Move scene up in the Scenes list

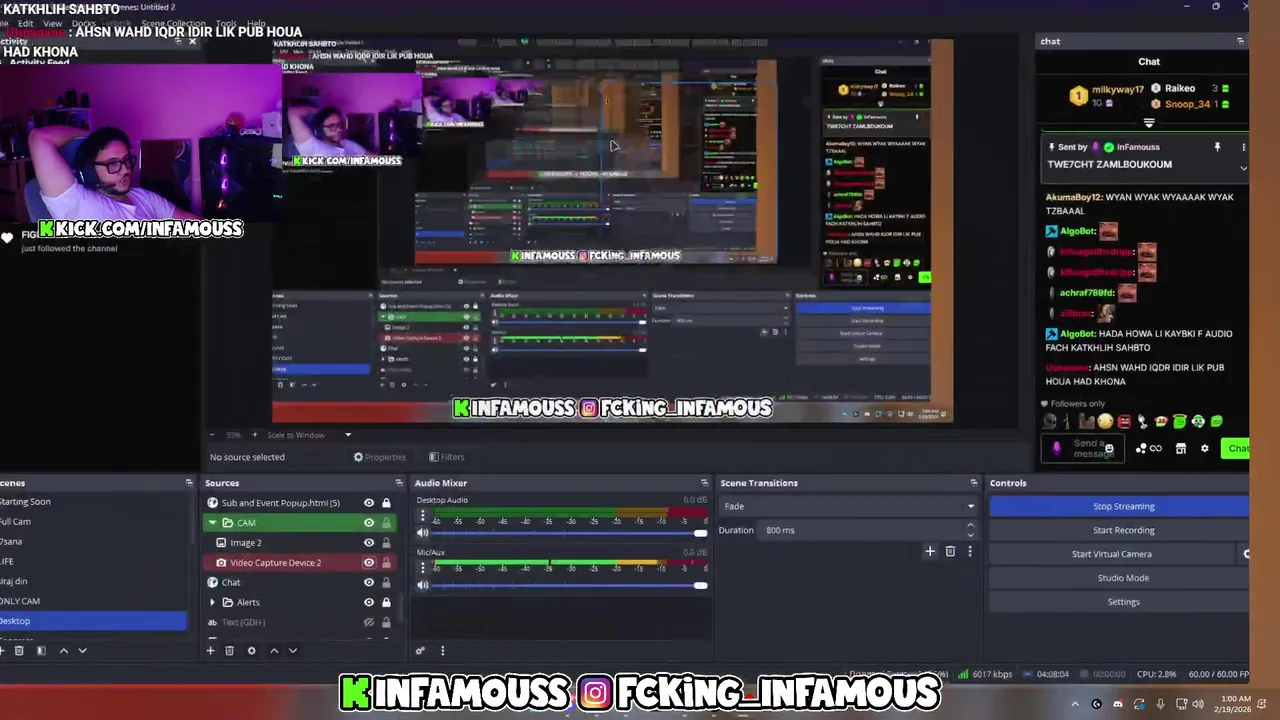click(64, 651)
